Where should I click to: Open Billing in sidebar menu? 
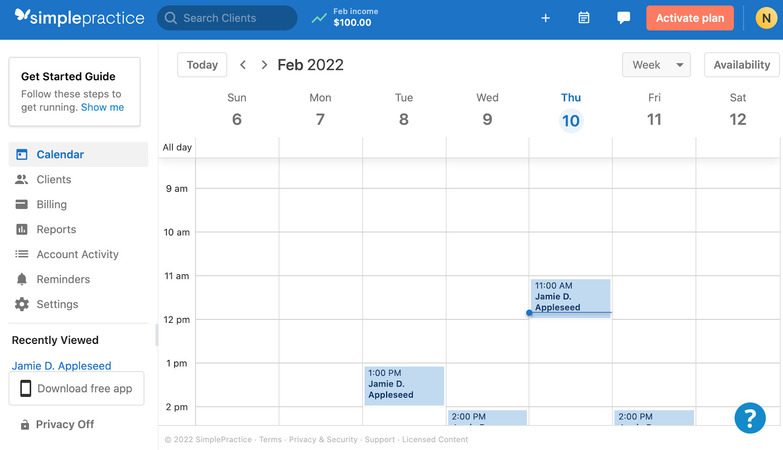click(x=78, y=204)
